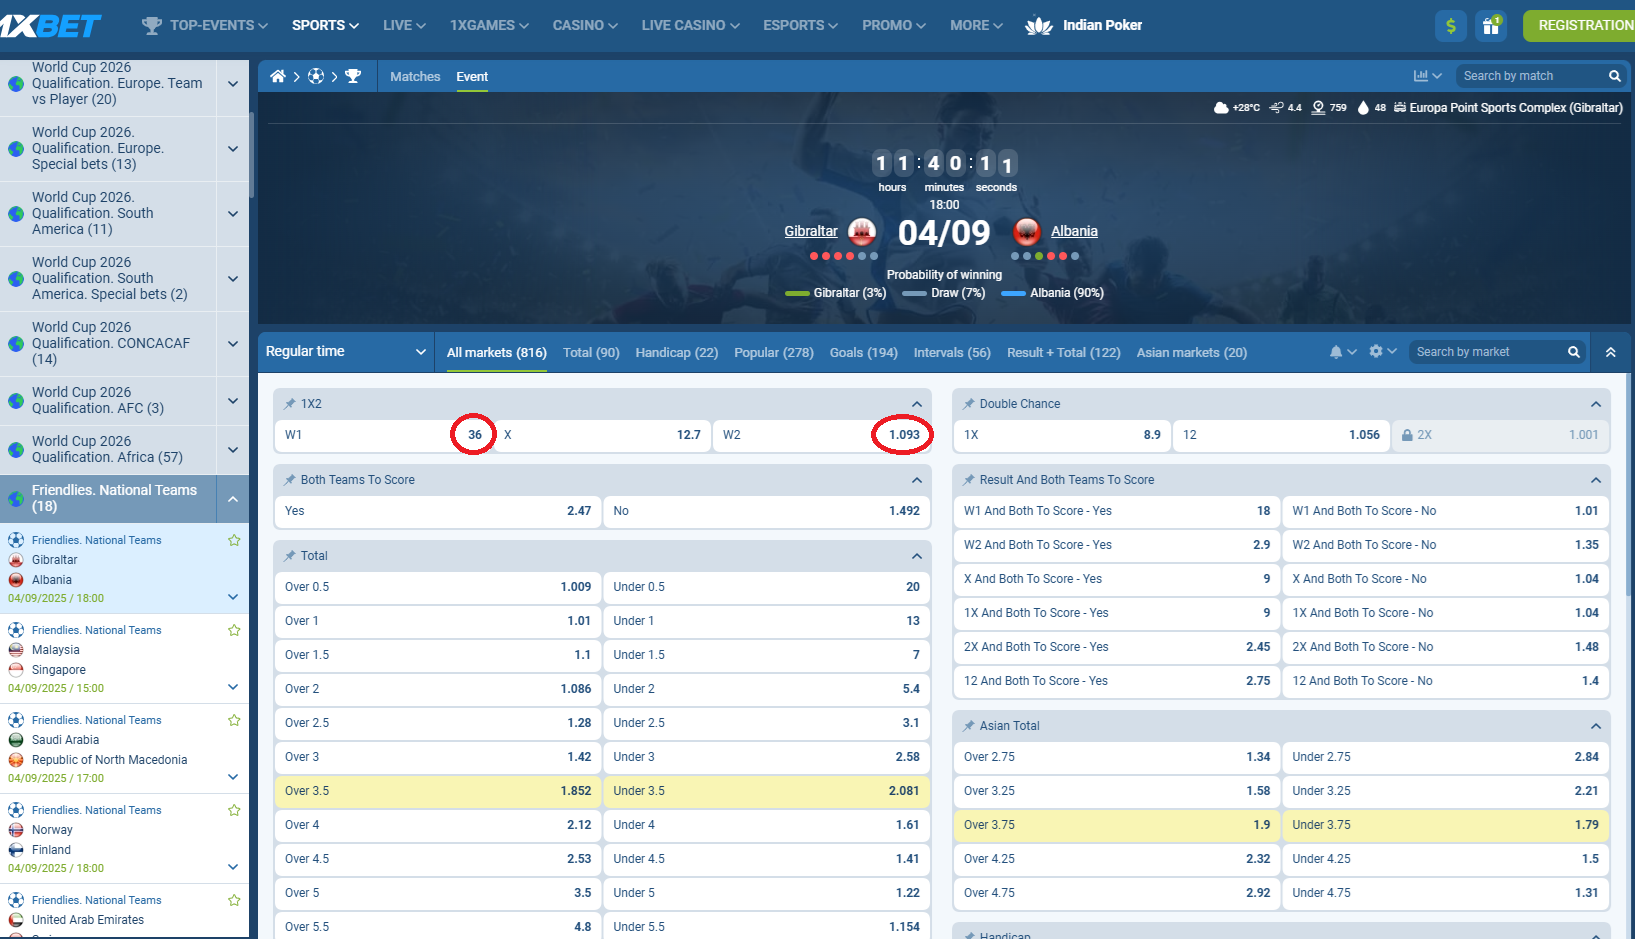Open the Albania team link
1635x939 pixels.
(1074, 231)
